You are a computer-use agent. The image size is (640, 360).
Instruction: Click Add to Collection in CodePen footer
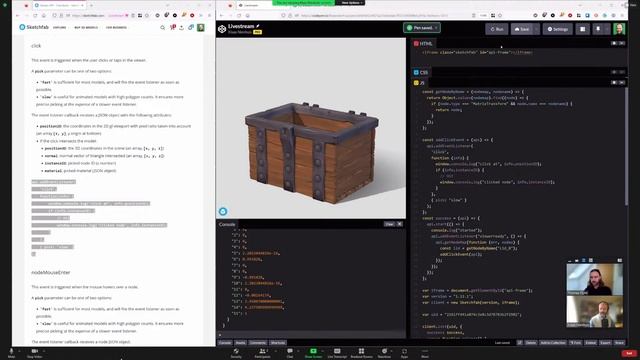coord(553,343)
